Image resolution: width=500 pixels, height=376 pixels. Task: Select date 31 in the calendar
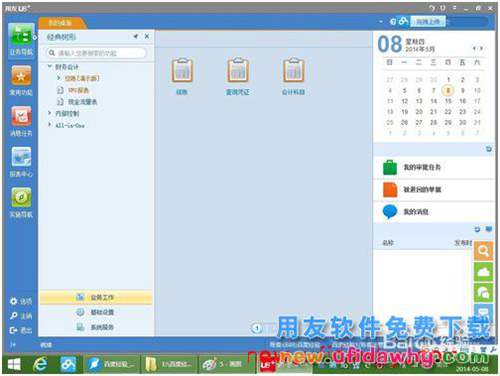coord(477,122)
